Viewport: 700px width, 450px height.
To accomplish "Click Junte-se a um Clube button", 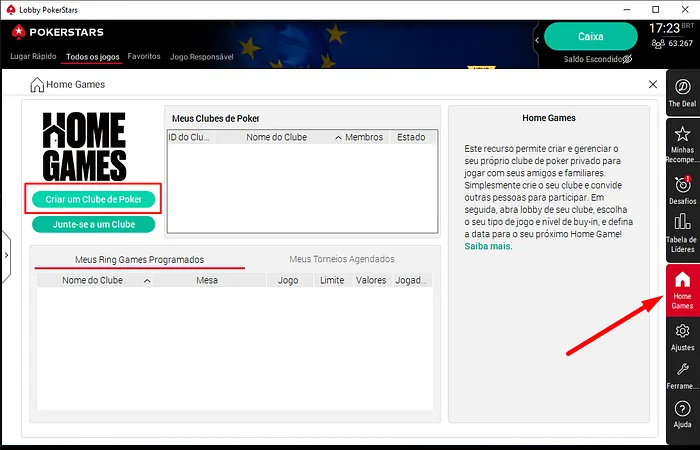I will pyautogui.click(x=93, y=224).
